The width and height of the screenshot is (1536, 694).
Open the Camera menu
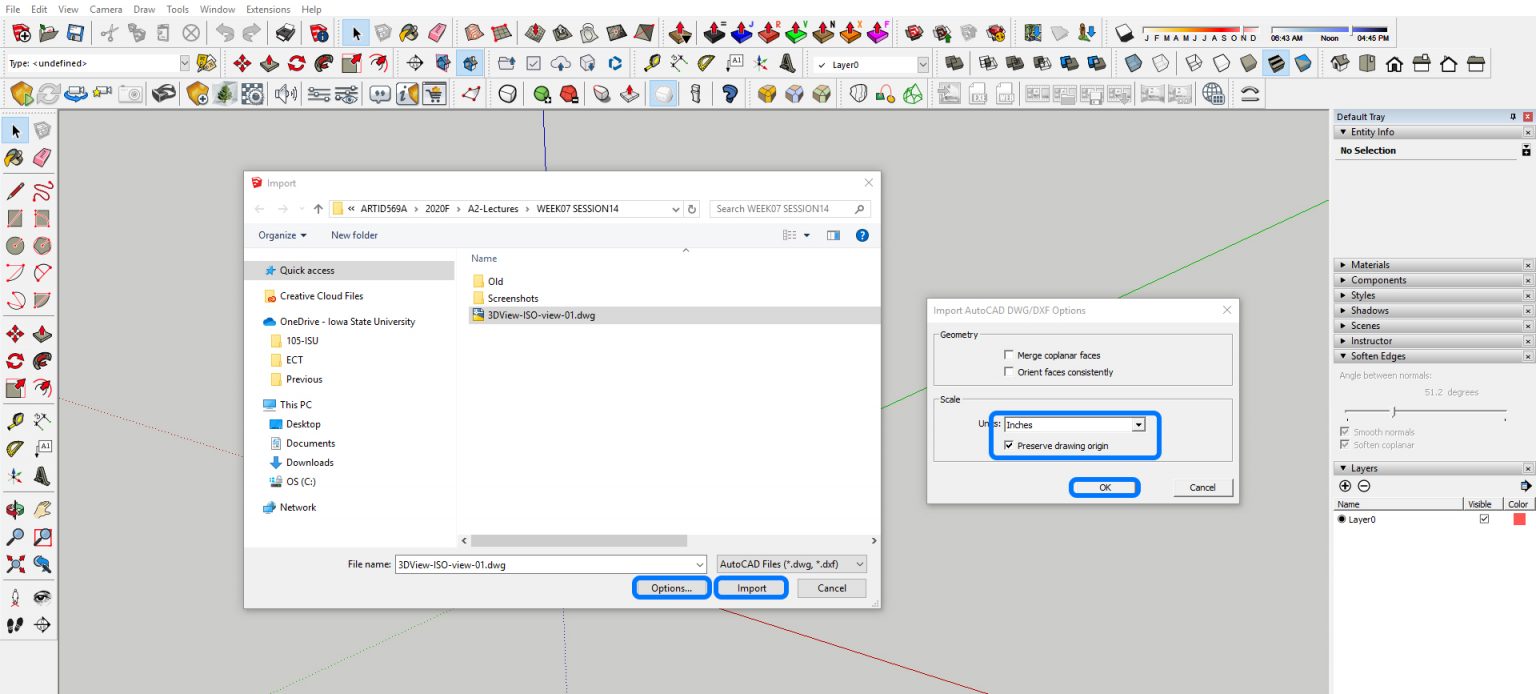coord(104,8)
